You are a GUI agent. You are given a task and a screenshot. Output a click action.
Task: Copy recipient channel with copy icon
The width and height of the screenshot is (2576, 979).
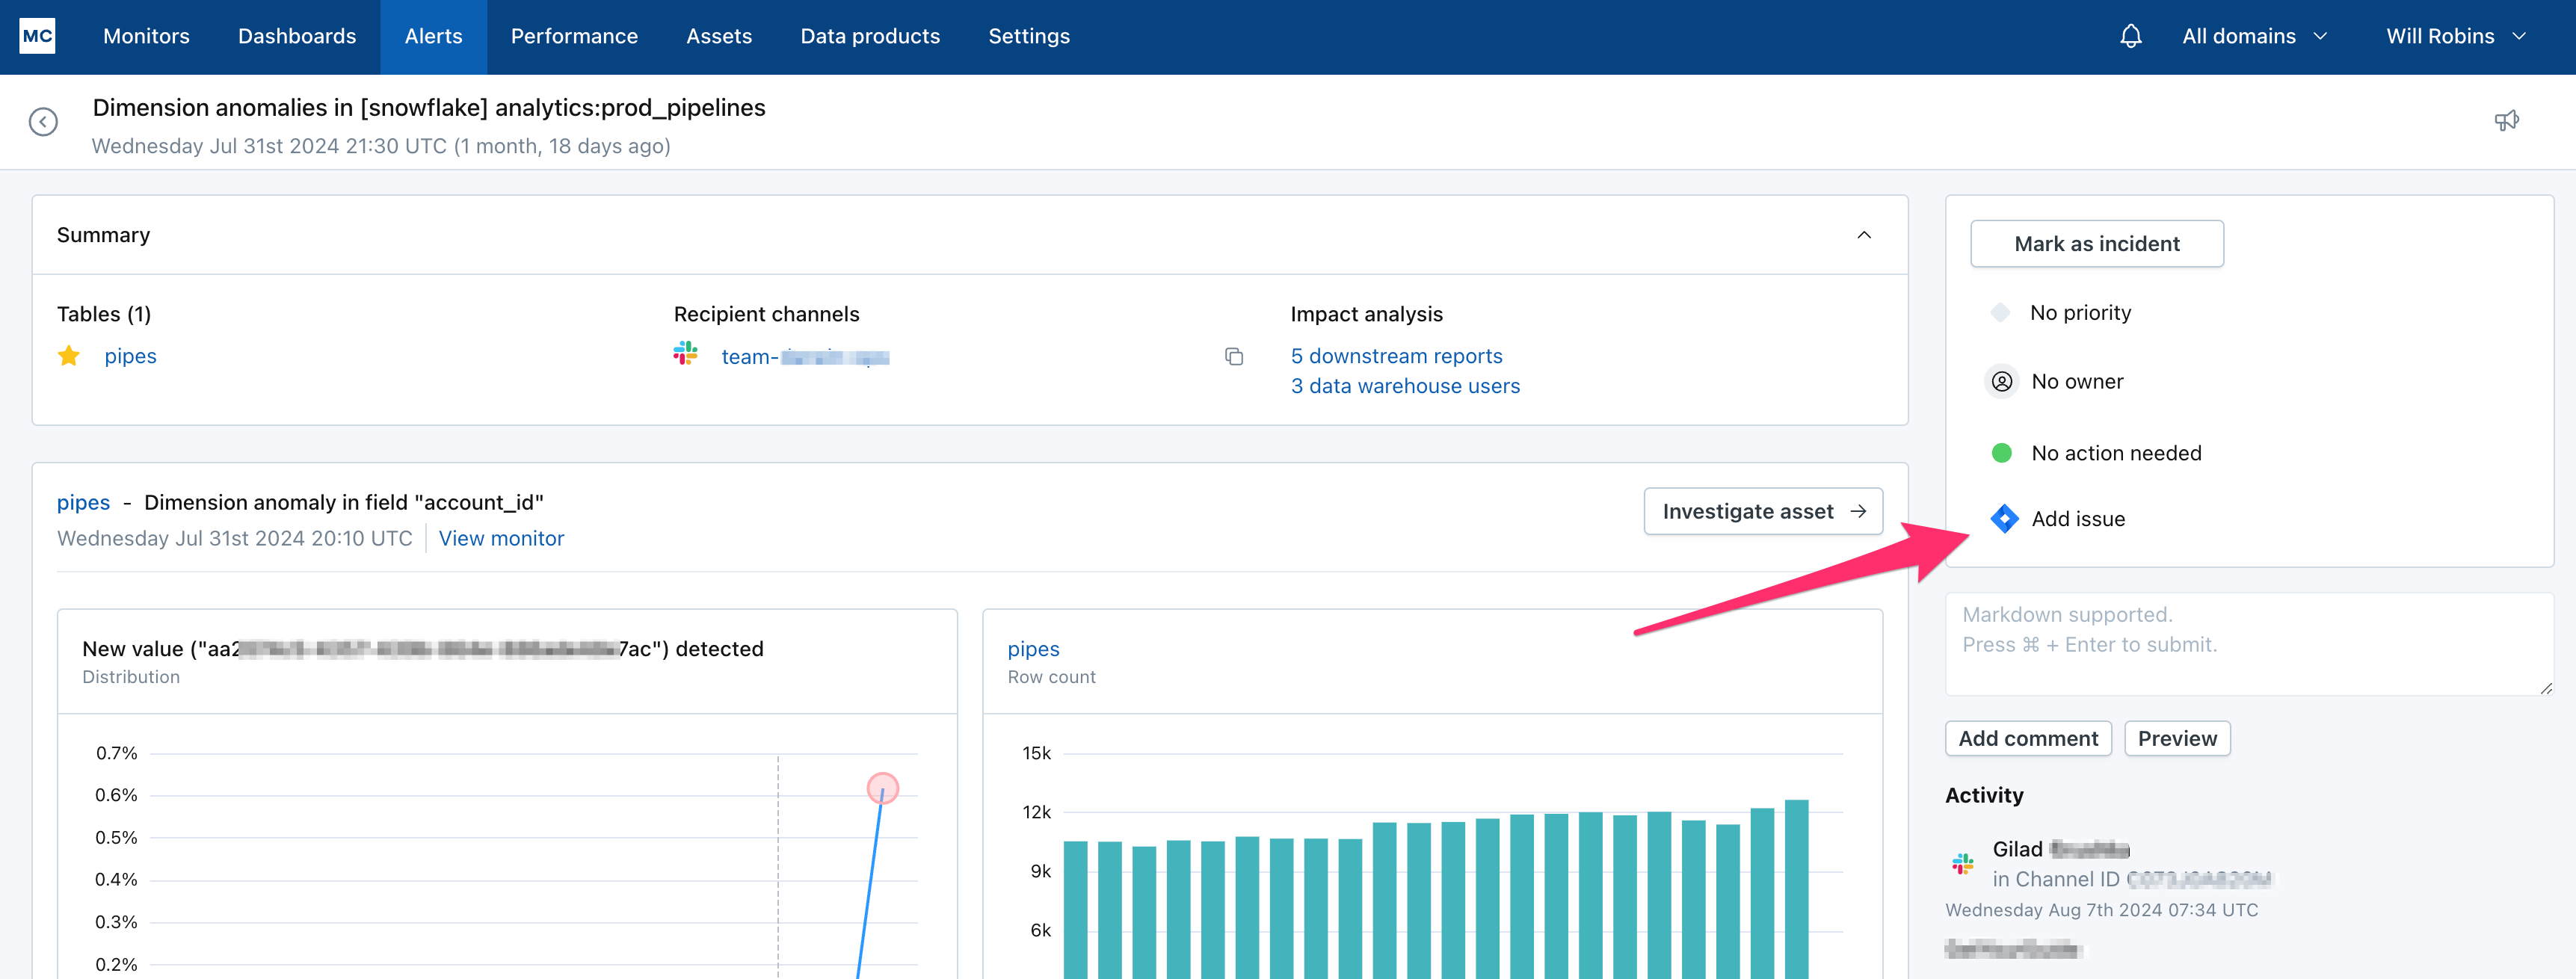coord(1234,357)
